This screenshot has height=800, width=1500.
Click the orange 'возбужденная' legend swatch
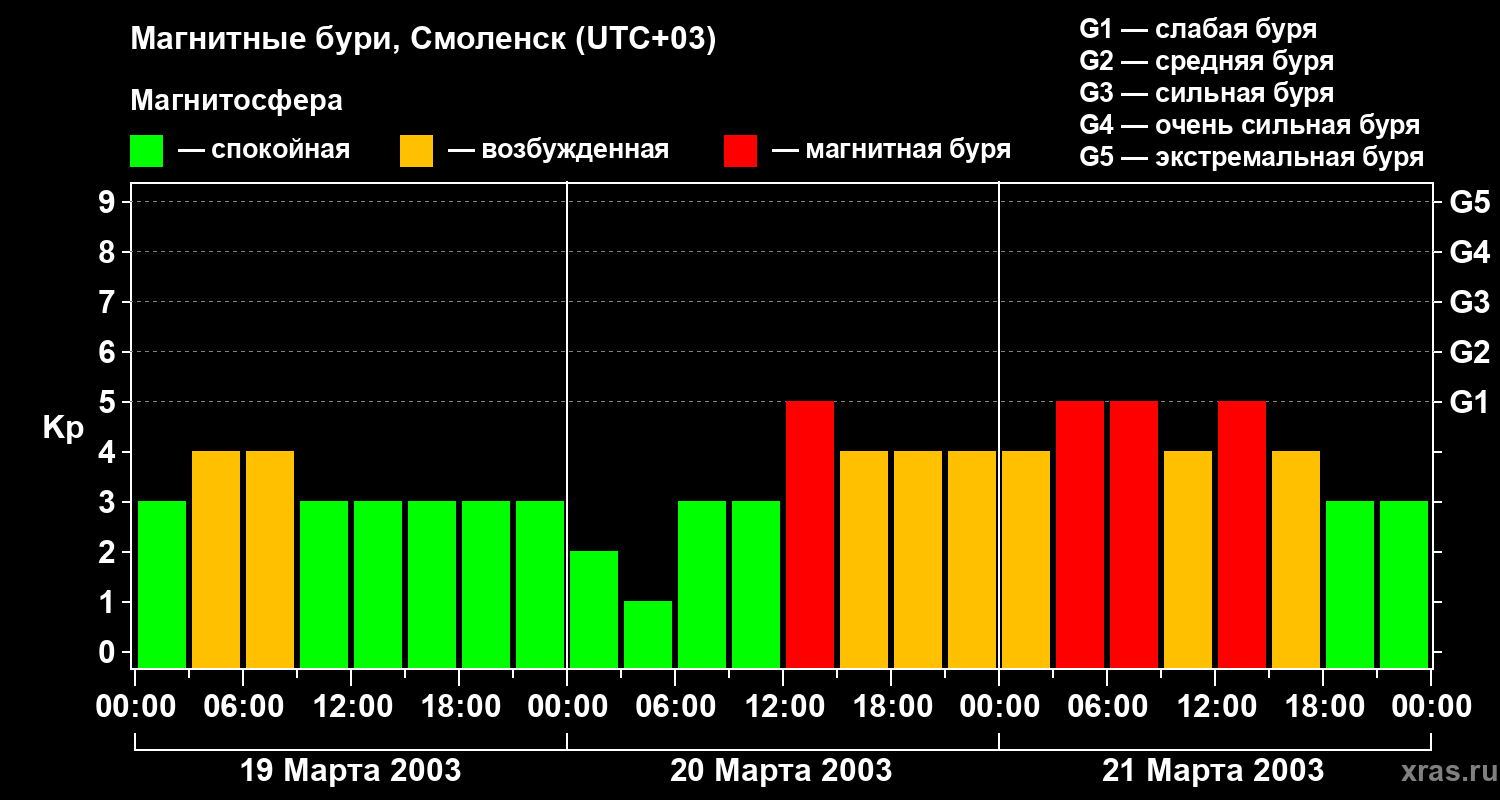coord(416,151)
